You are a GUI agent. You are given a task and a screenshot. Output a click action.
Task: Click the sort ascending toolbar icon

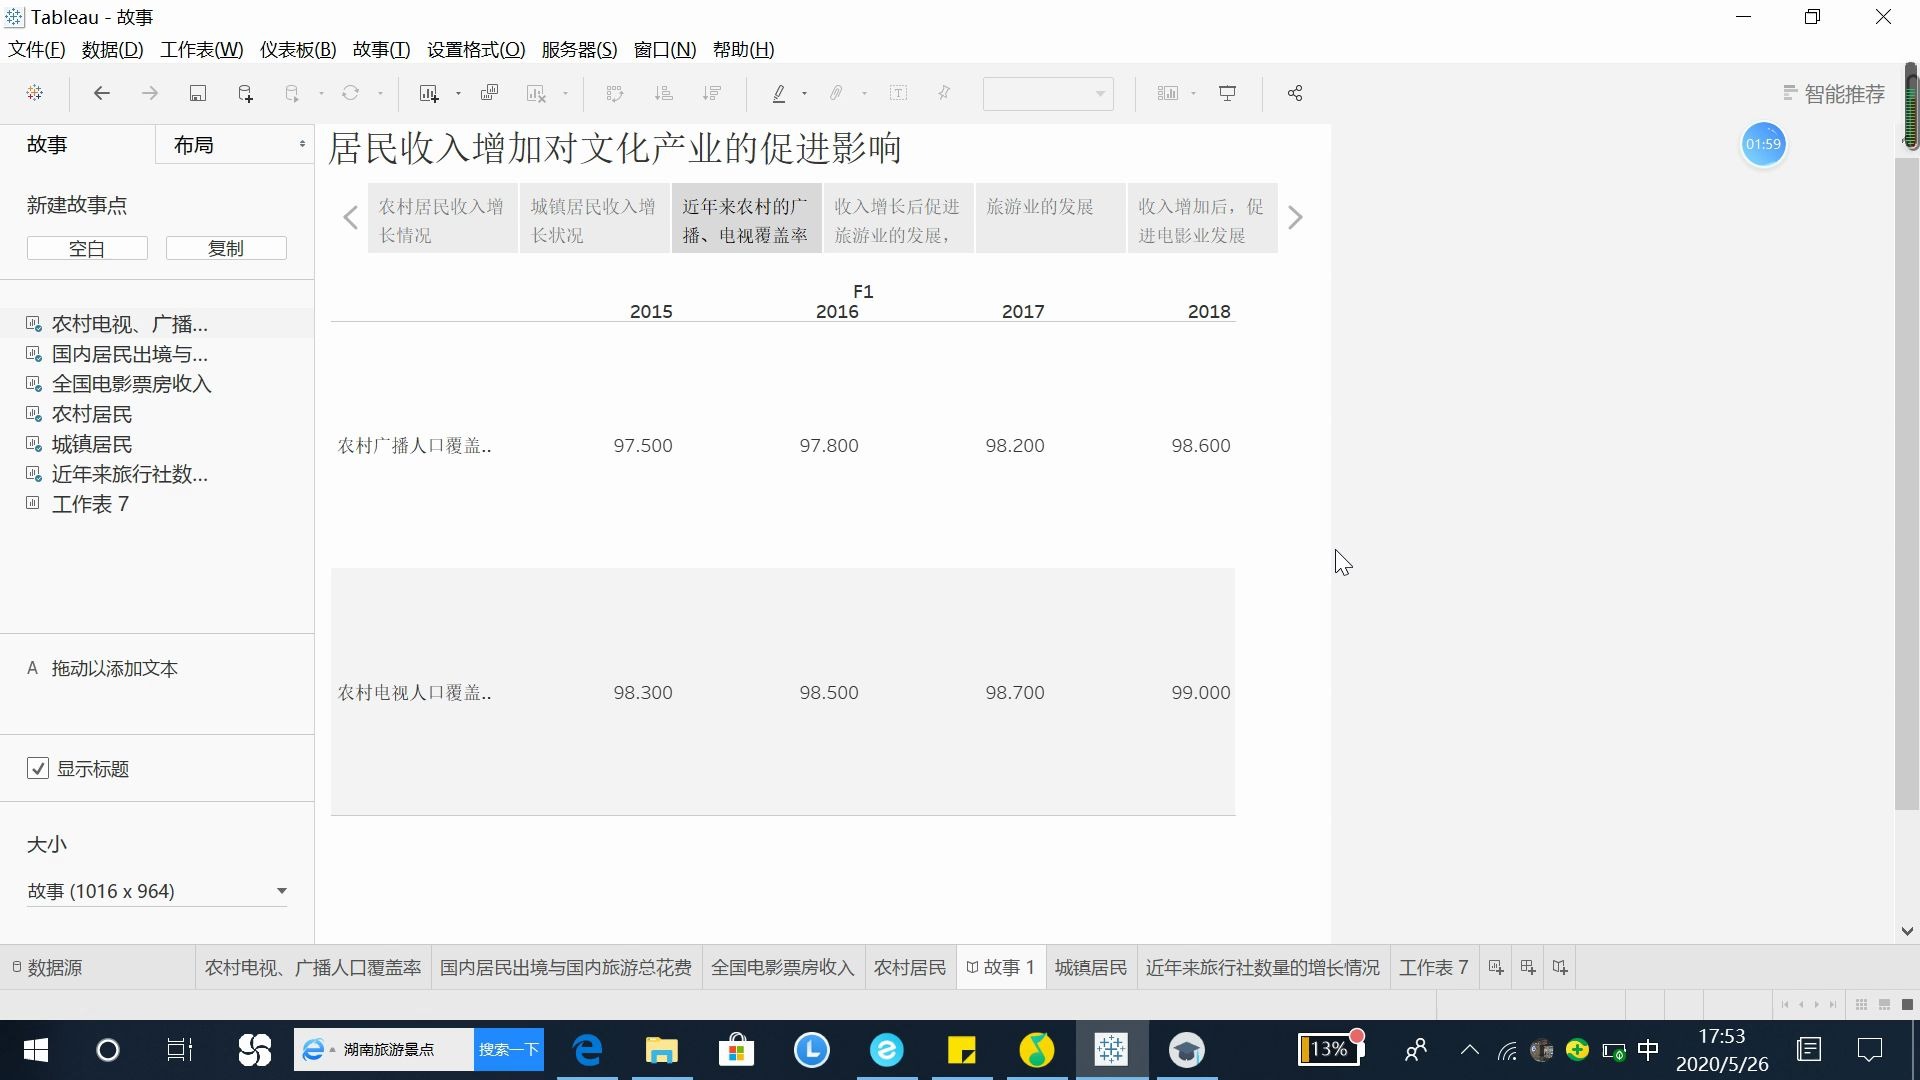pyautogui.click(x=663, y=93)
